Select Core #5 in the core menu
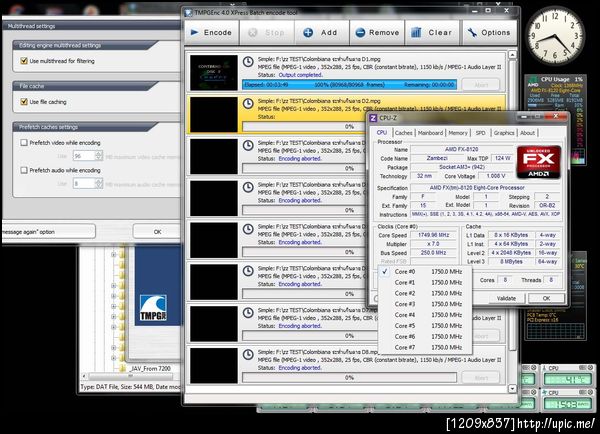Screen dimensions: 600x434 point(425,326)
